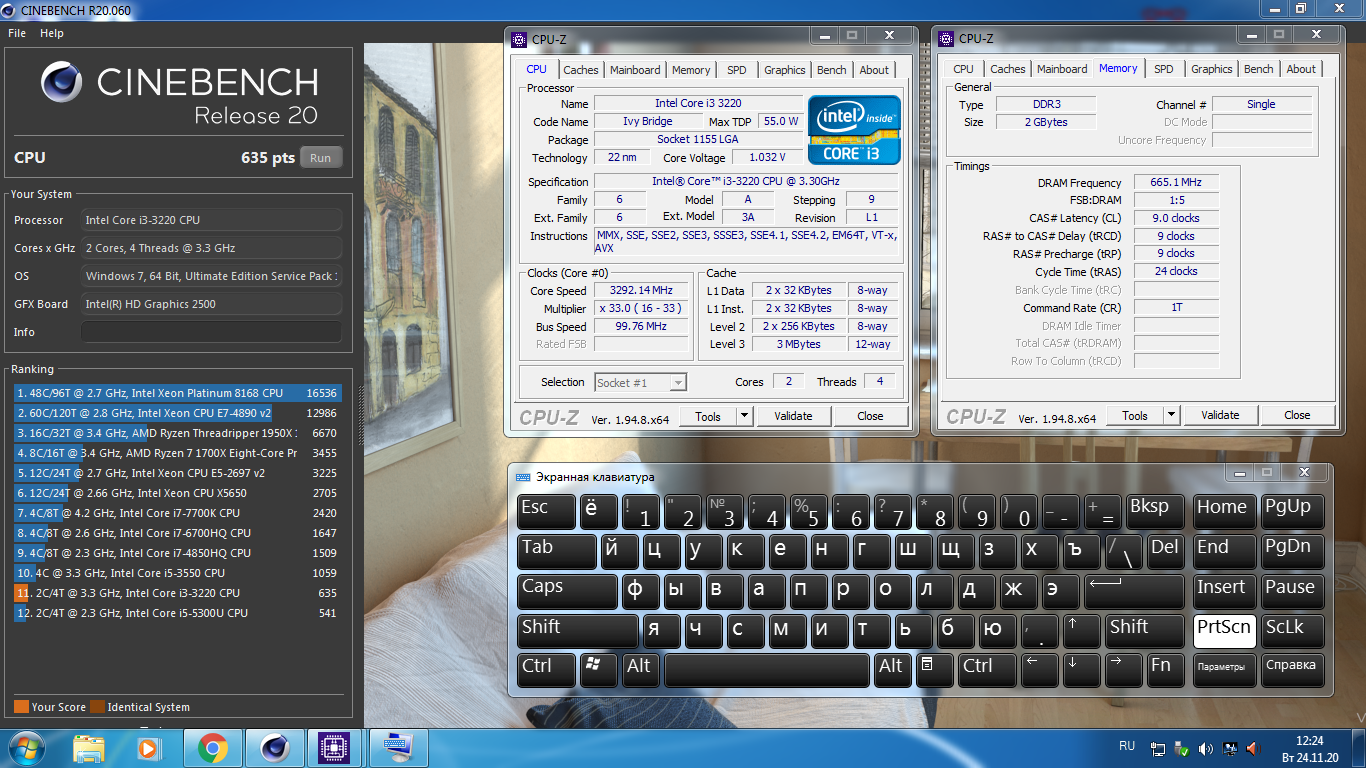Tap the right arrow key on on-screen keyboard
Image resolution: width=1366 pixels, height=768 pixels.
click(1123, 668)
